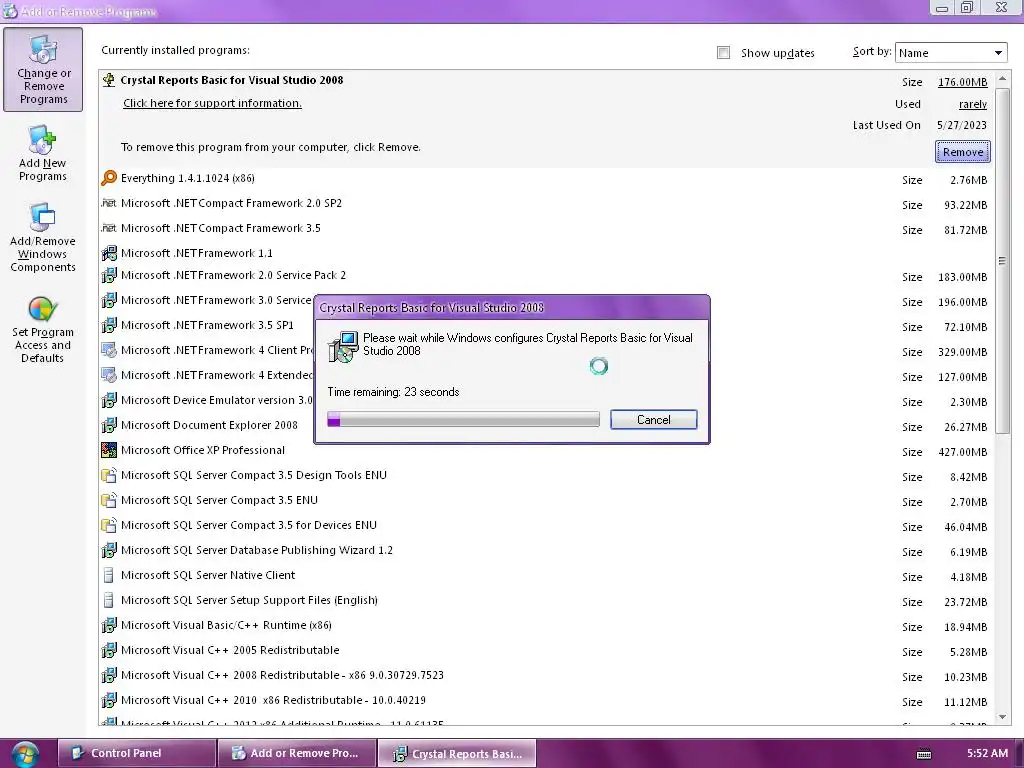The image size is (1024, 768).
Task: Click the 176.00MB size link
Action: [963, 82]
